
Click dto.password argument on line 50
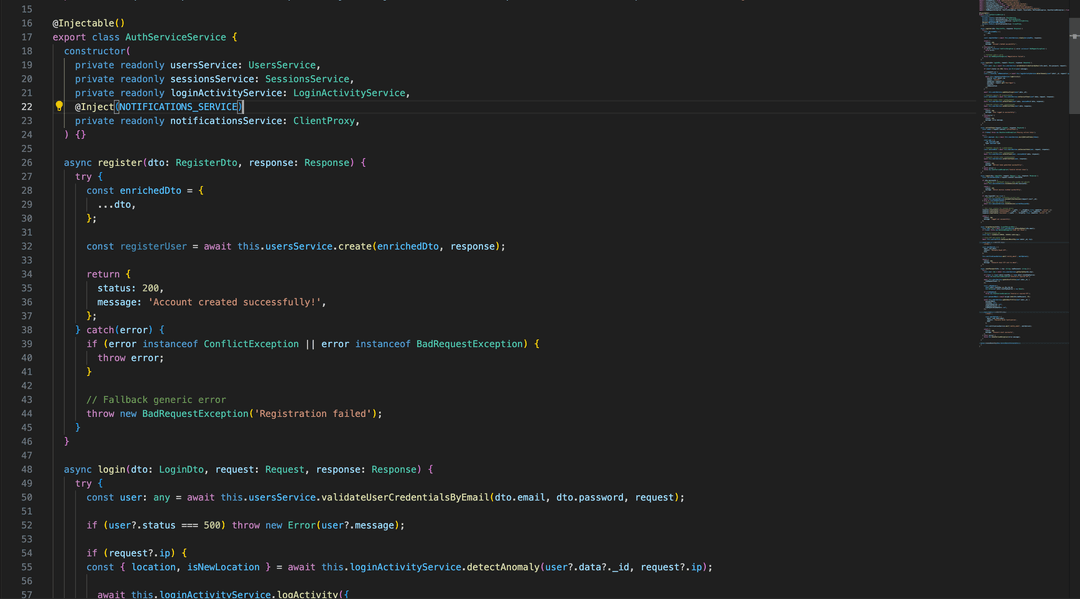coord(590,497)
